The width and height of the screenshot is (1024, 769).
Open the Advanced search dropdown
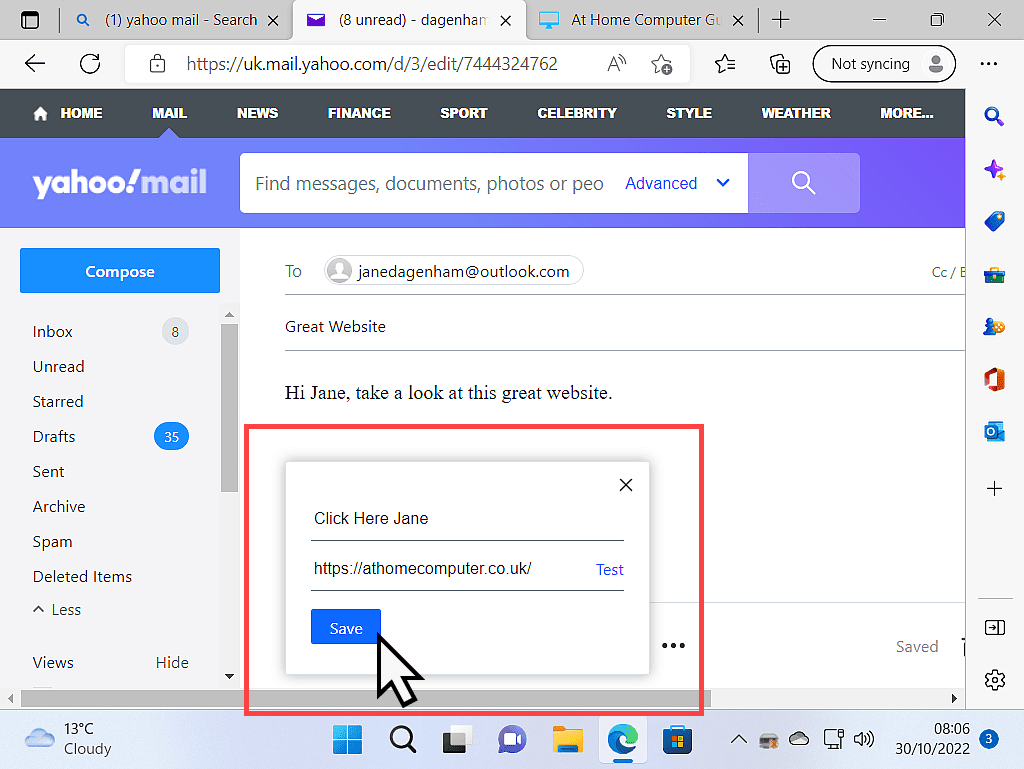coord(661,183)
